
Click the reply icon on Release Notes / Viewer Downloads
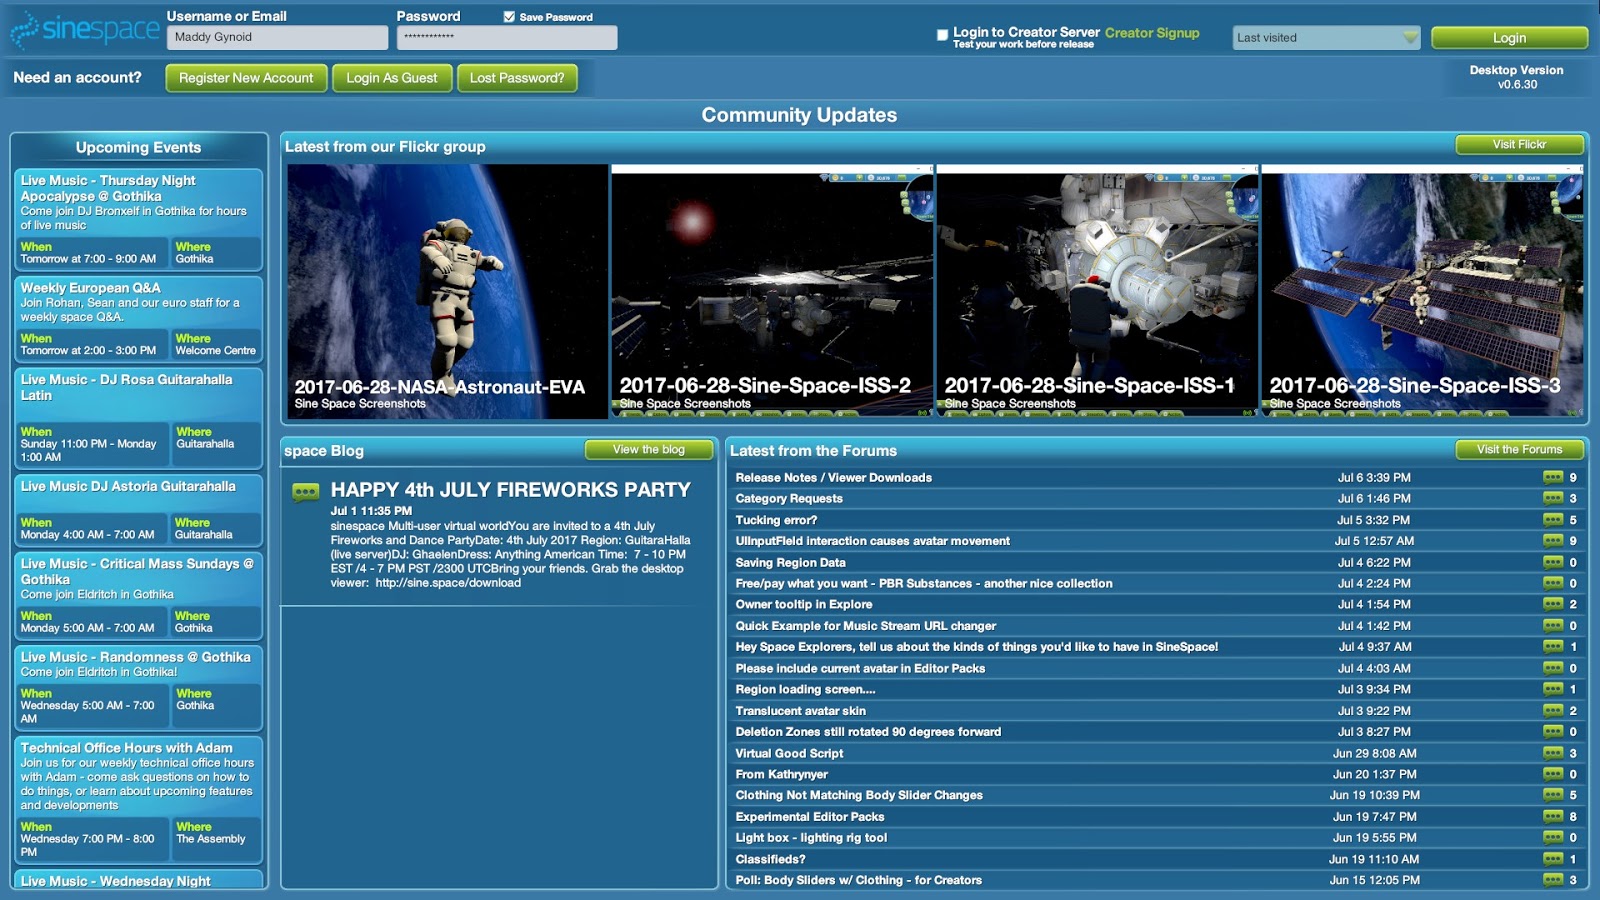(1554, 477)
